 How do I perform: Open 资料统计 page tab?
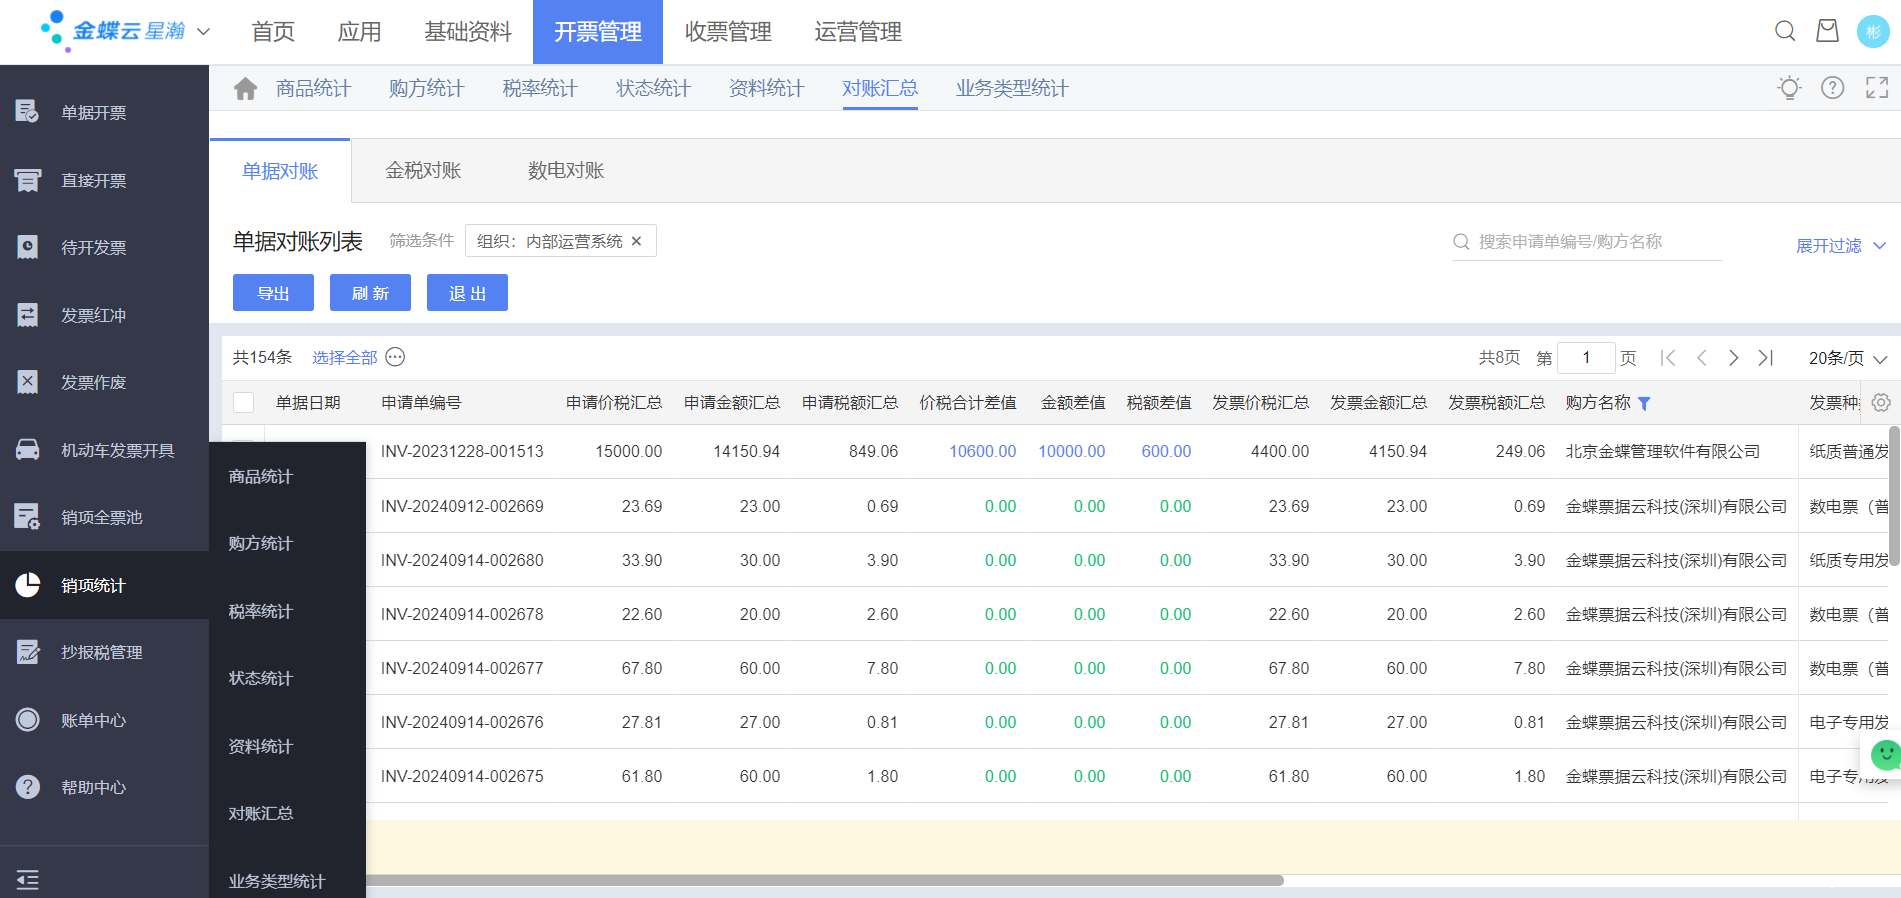click(766, 88)
